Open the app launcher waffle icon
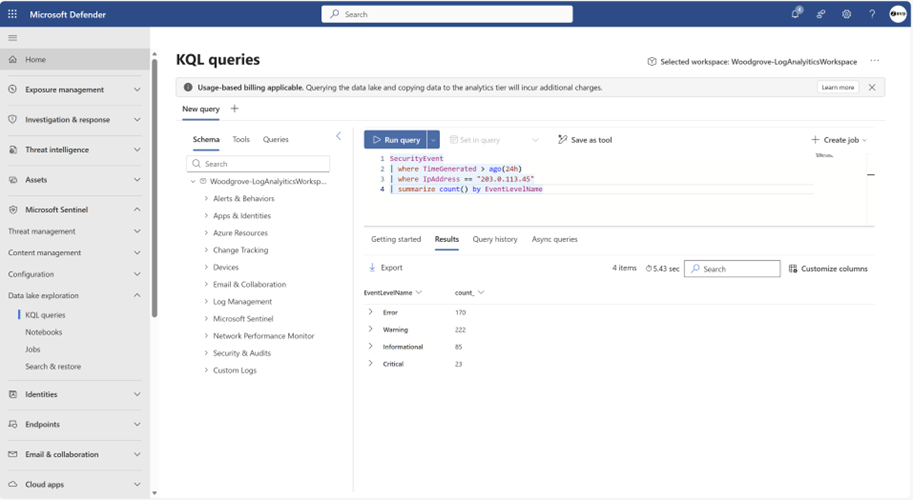Viewport: 913px width, 500px height. point(12,14)
